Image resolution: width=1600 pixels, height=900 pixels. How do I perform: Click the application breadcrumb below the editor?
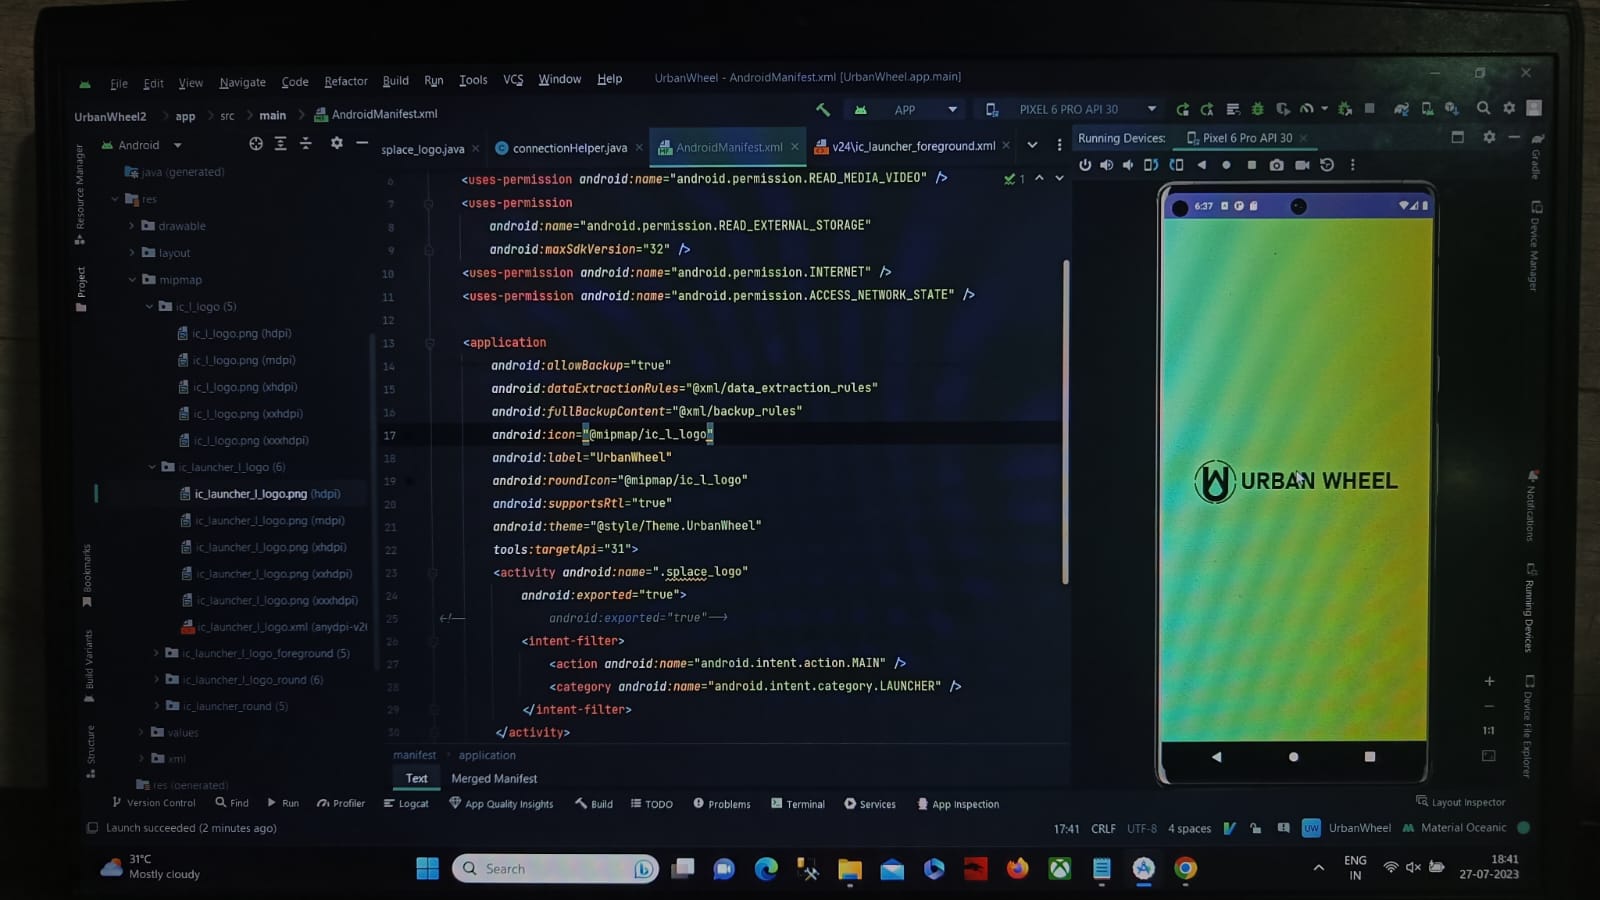pyautogui.click(x=487, y=755)
